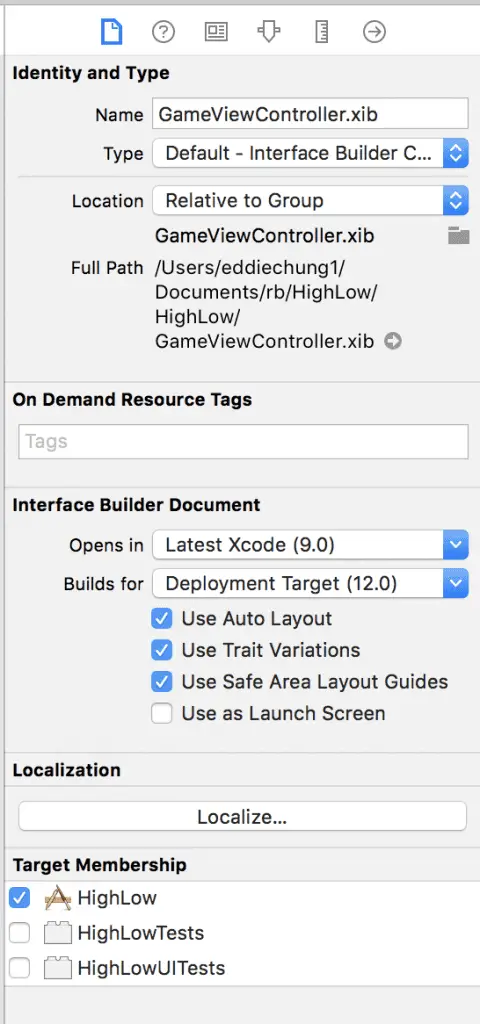
Task: Click the On Demand Resource Tags header
Action: (132, 399)
